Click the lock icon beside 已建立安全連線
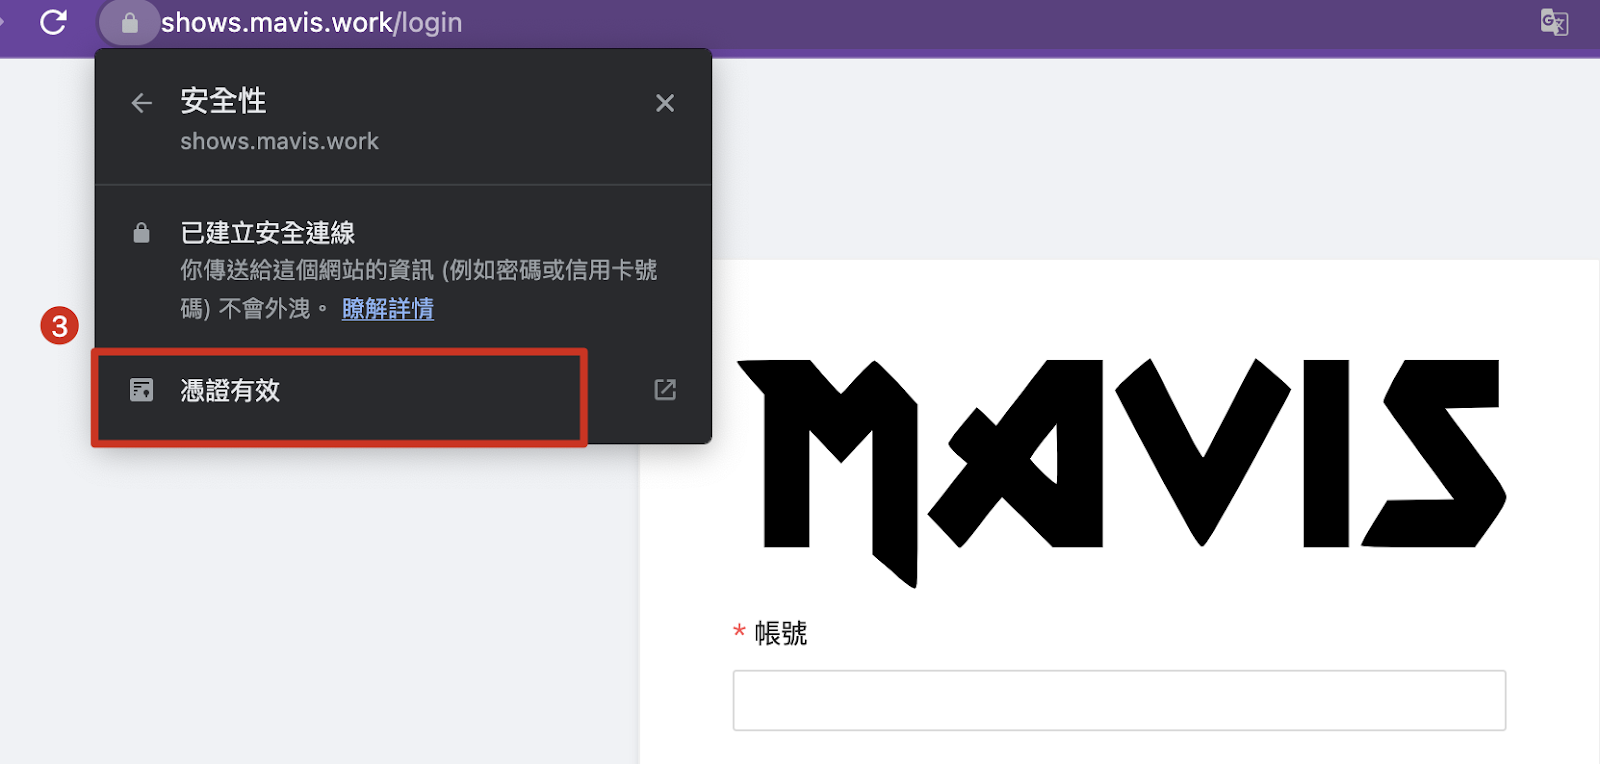 tap(142, 233)
